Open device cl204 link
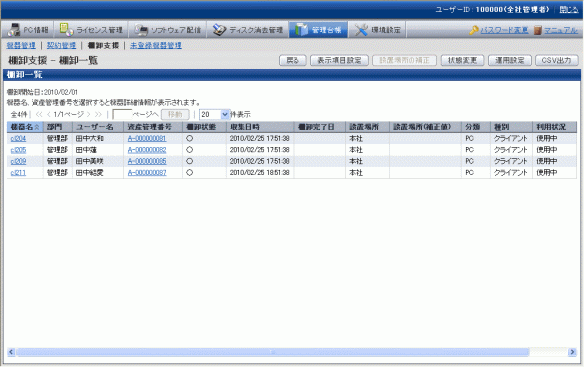 coord(18,139)
